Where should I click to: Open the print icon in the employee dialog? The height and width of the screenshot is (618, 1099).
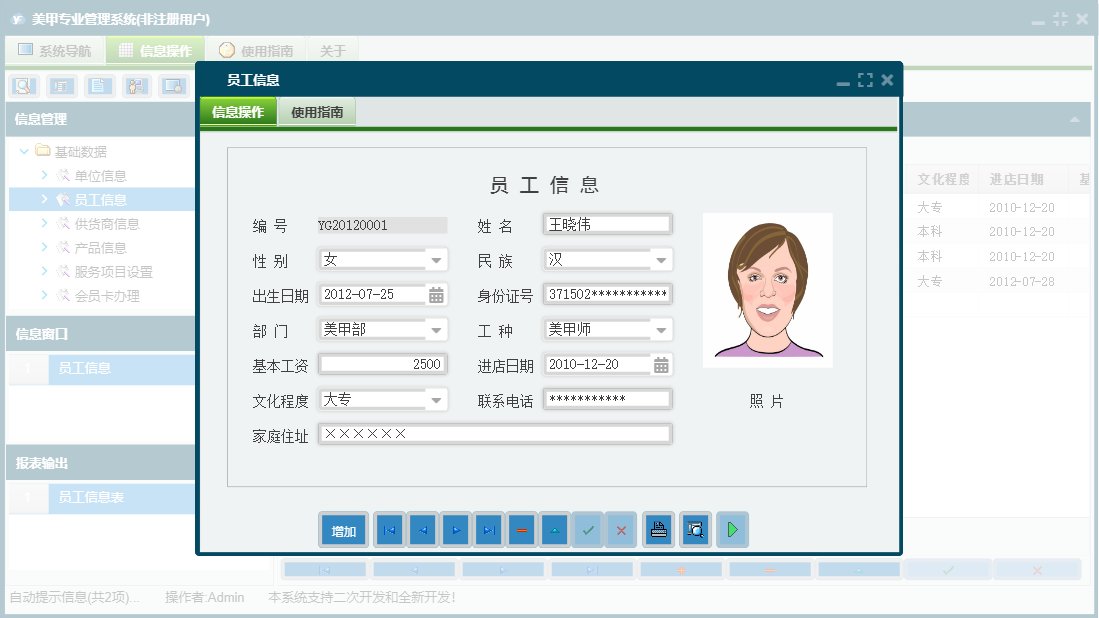[658, 530]
